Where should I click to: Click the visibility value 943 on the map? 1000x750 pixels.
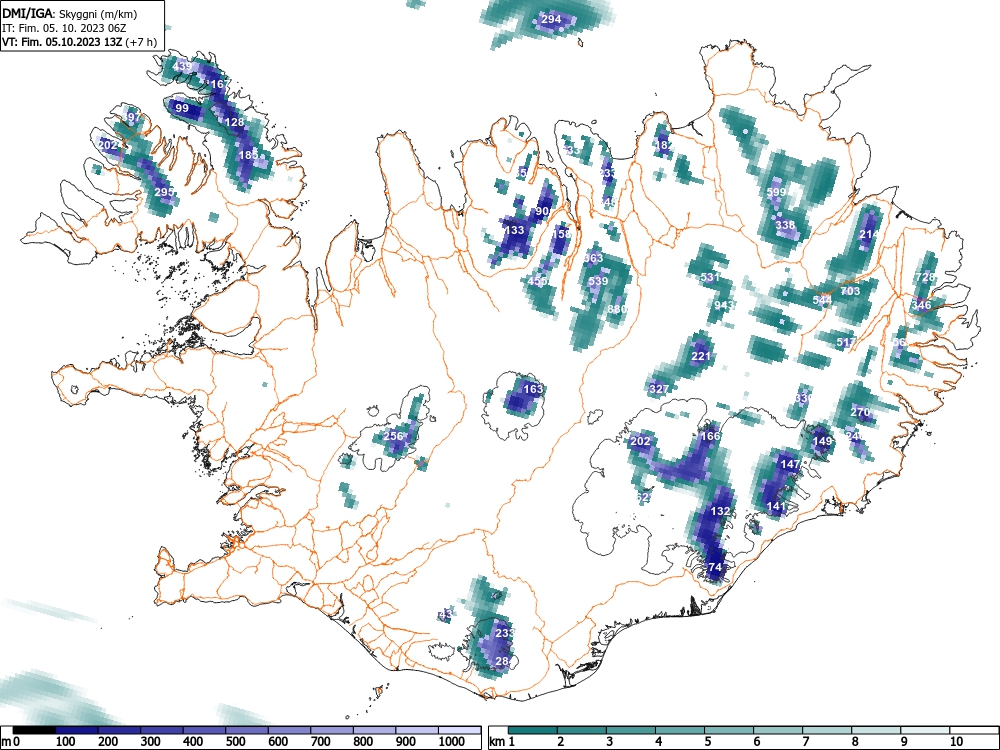pos(724,305)
